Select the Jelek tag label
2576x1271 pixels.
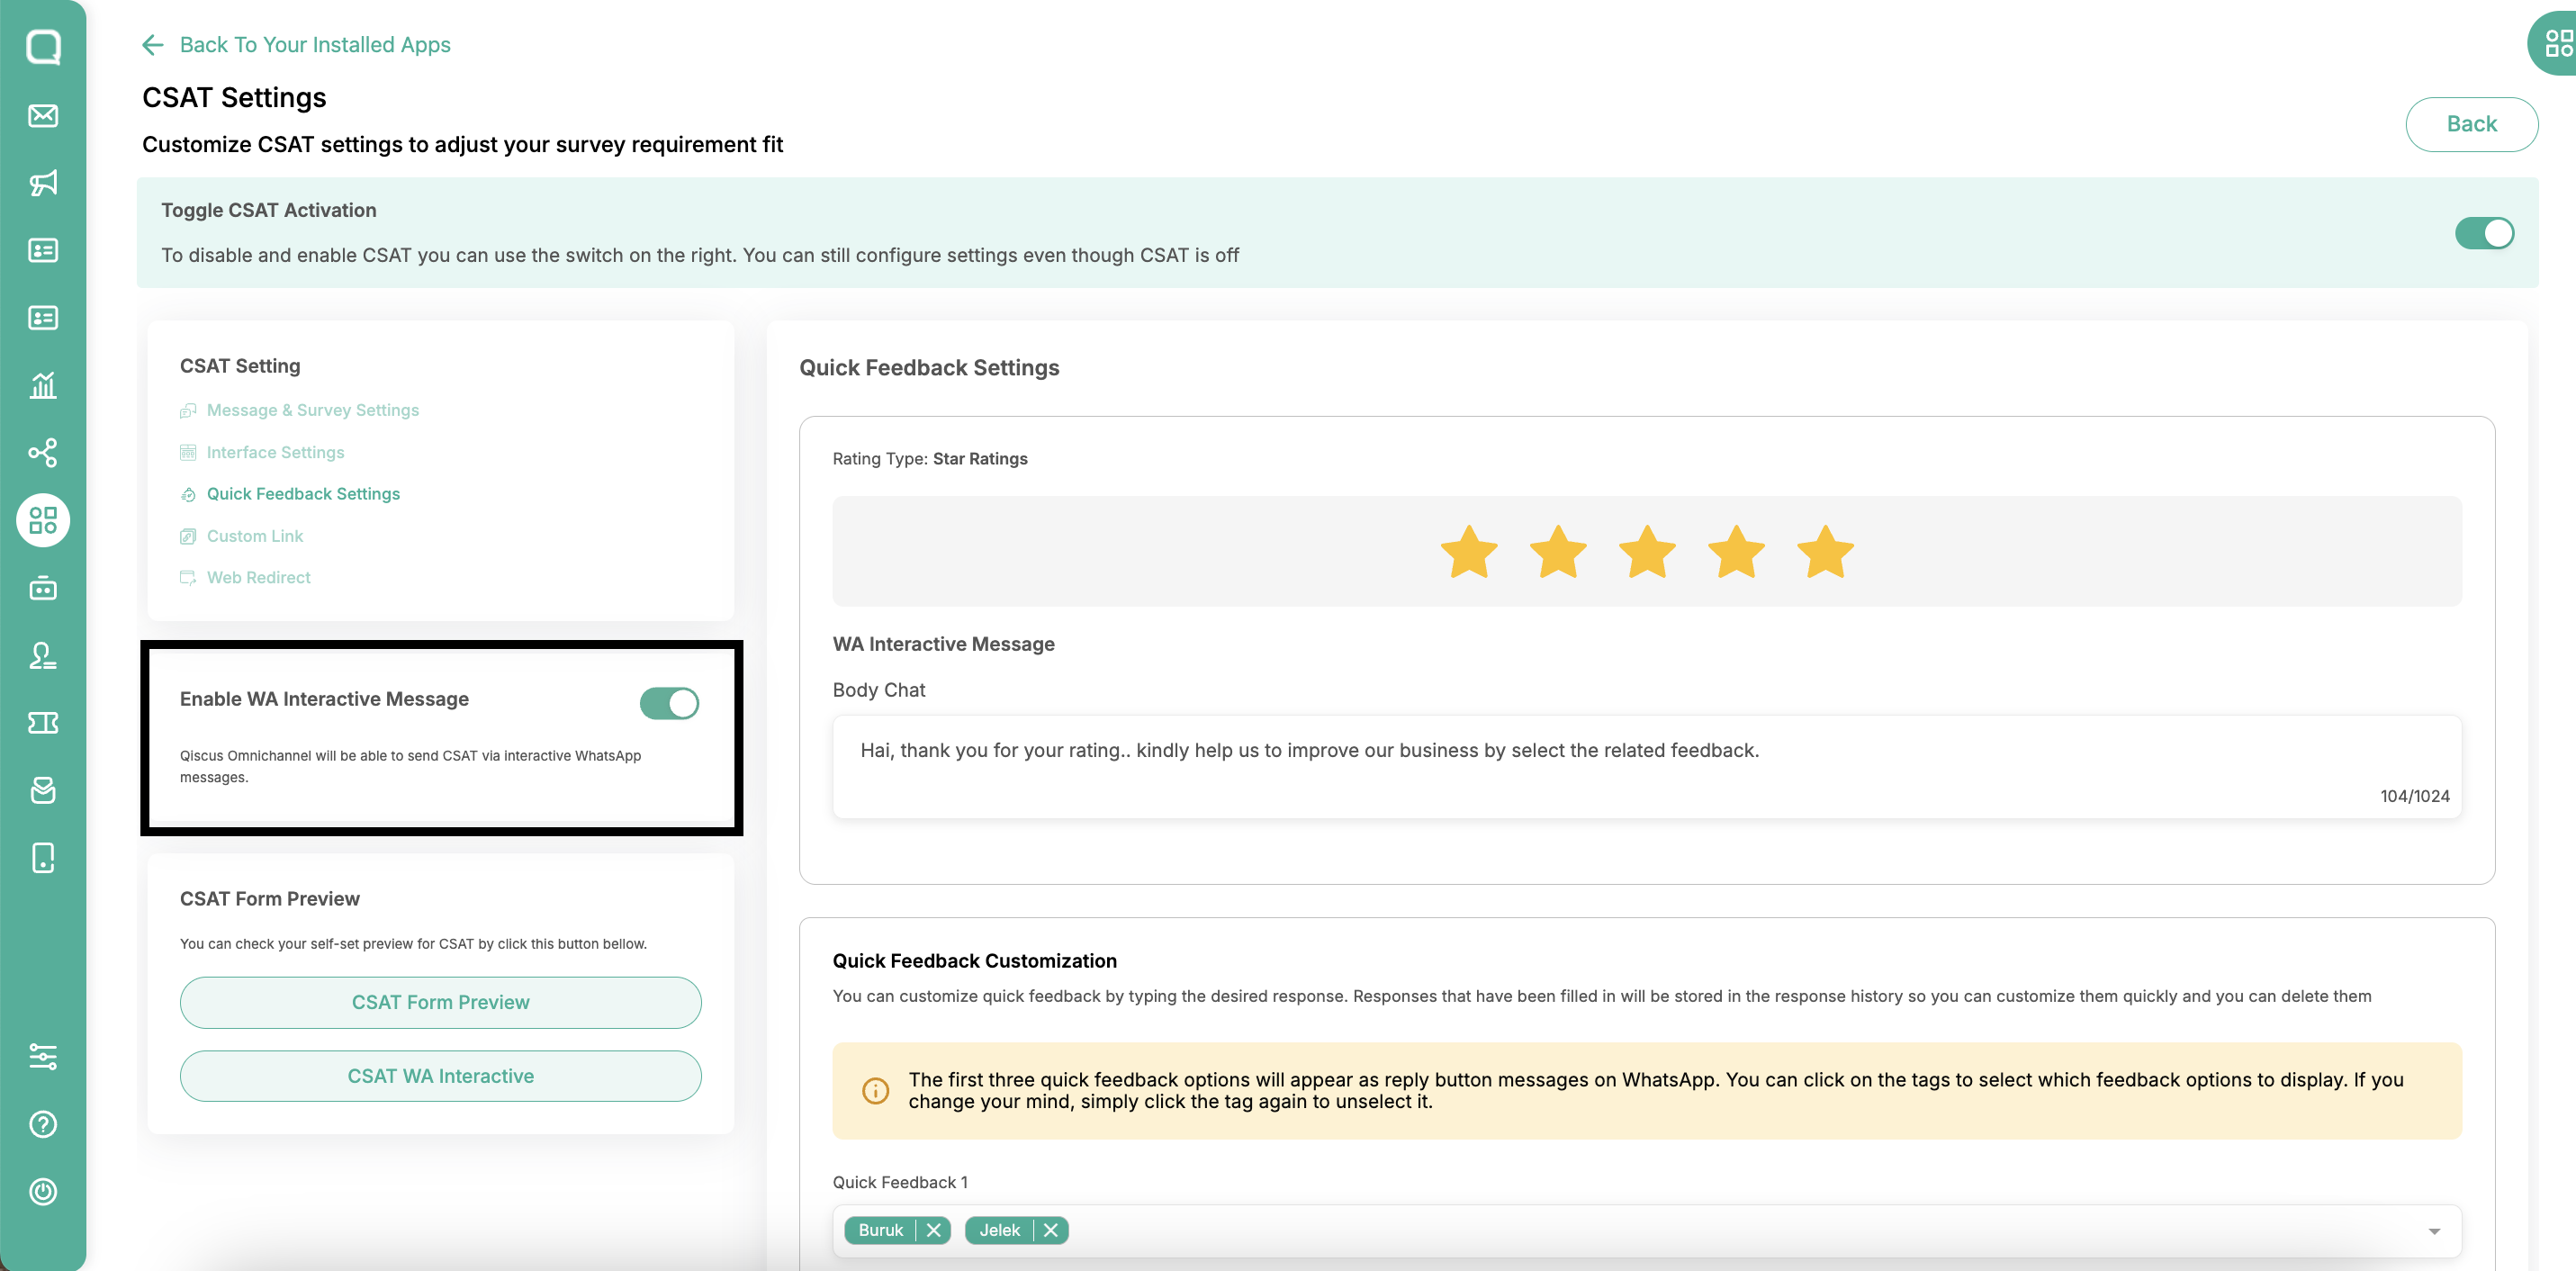(999, 1230)
